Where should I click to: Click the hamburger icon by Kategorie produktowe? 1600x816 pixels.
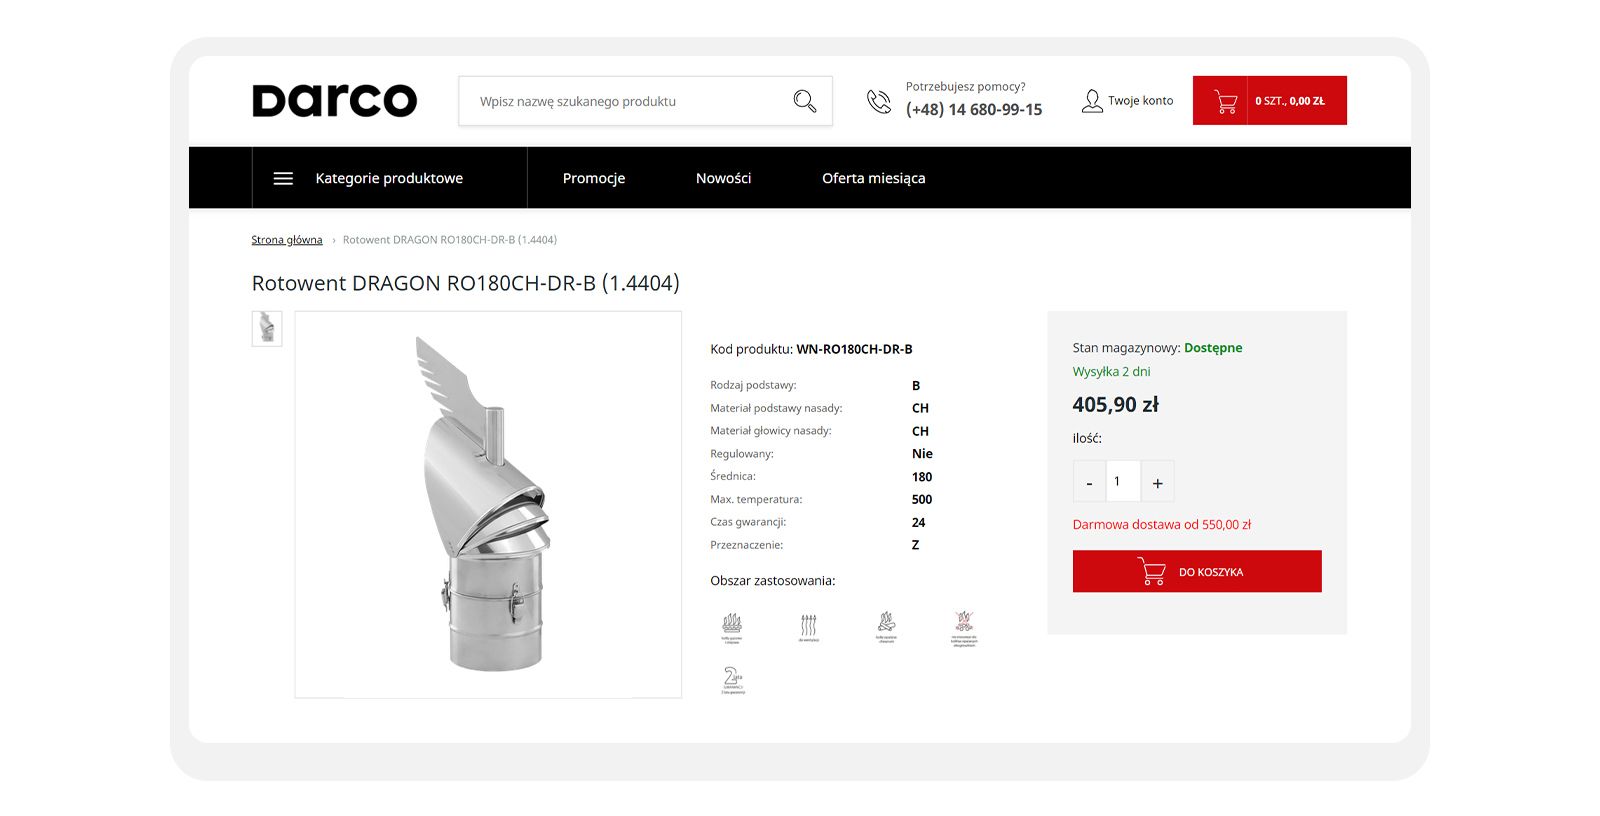coord(283,178)
